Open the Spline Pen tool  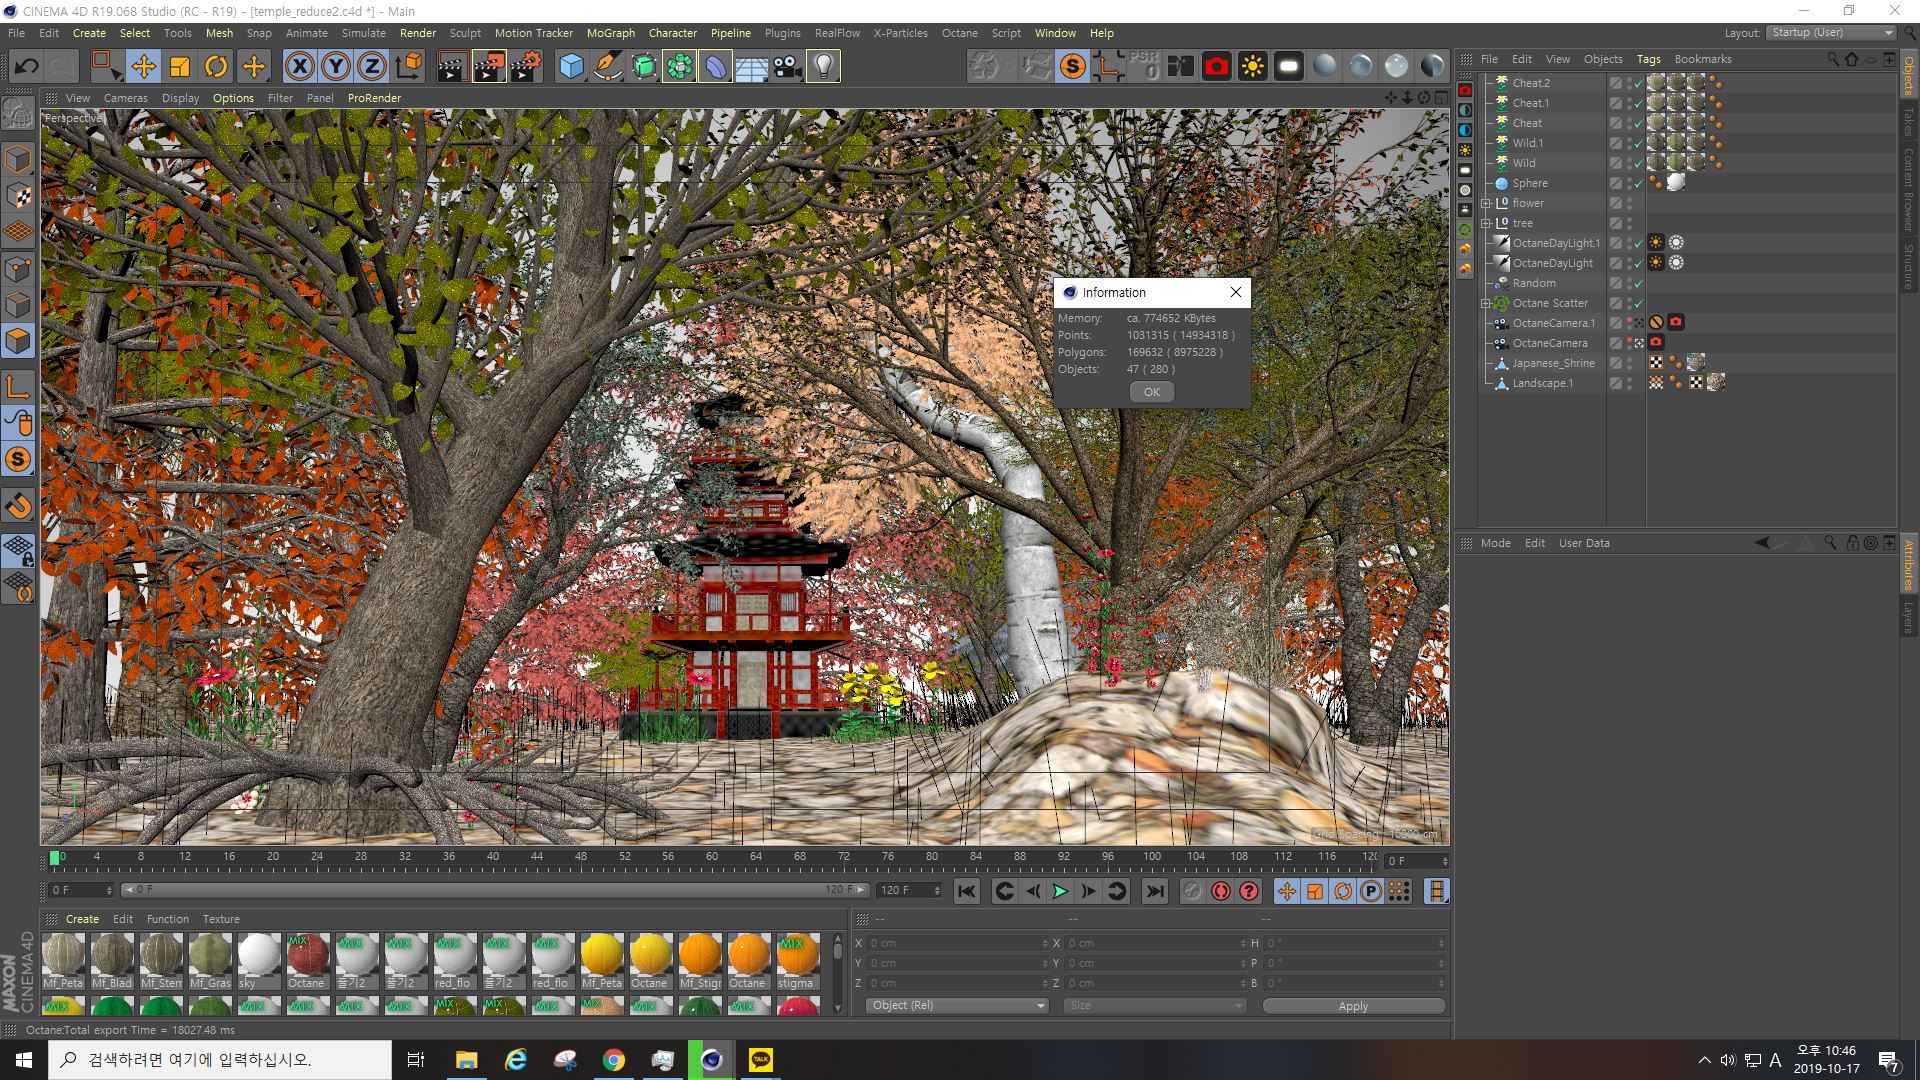[607, 67]
